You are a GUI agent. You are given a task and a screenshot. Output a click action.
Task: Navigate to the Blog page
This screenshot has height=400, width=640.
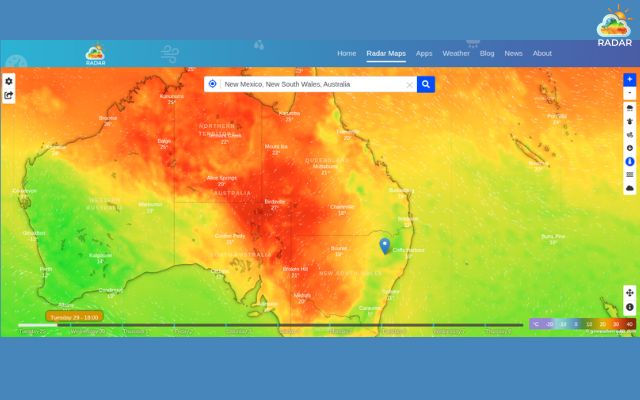(487, 53)
